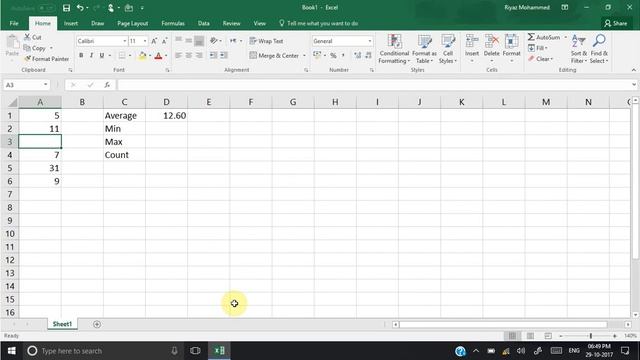Click the Increase Decimal icon
This screenshot has height=360, width=640.
coord(358,55)
